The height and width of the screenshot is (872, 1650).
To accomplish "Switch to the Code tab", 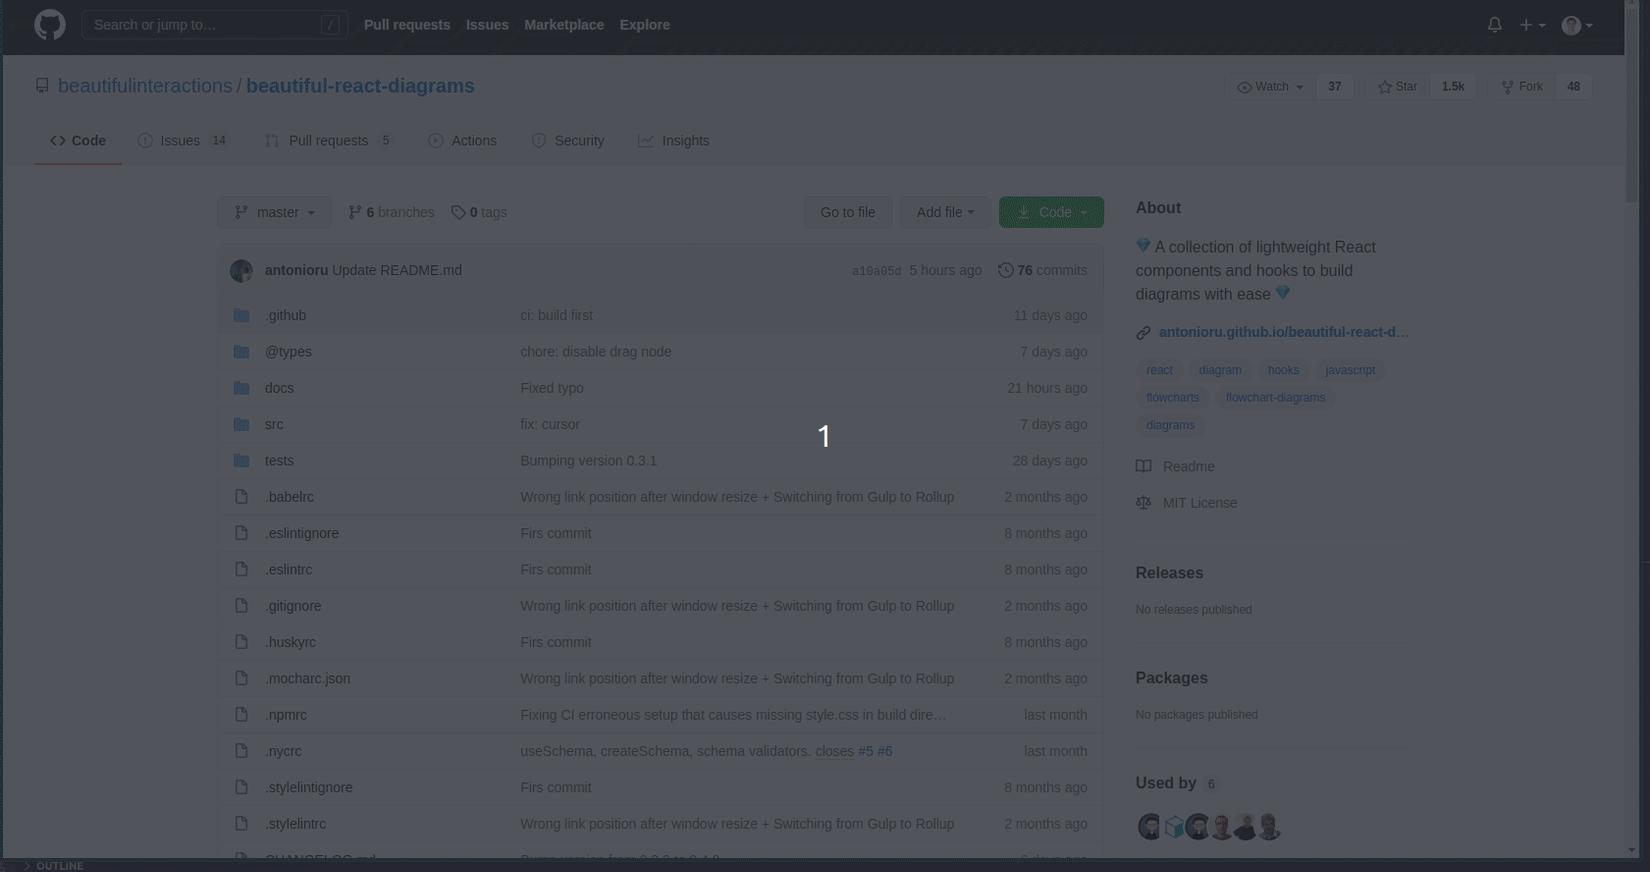I will [x=78, y=141].
